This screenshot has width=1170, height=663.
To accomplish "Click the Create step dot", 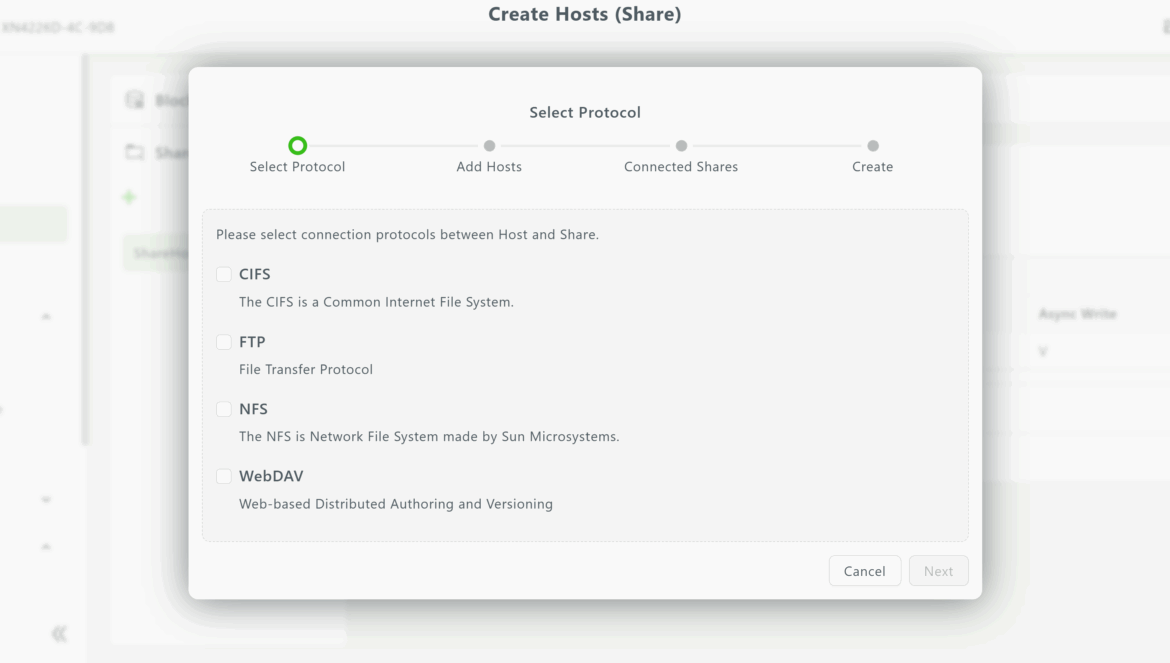I will 873,146.
